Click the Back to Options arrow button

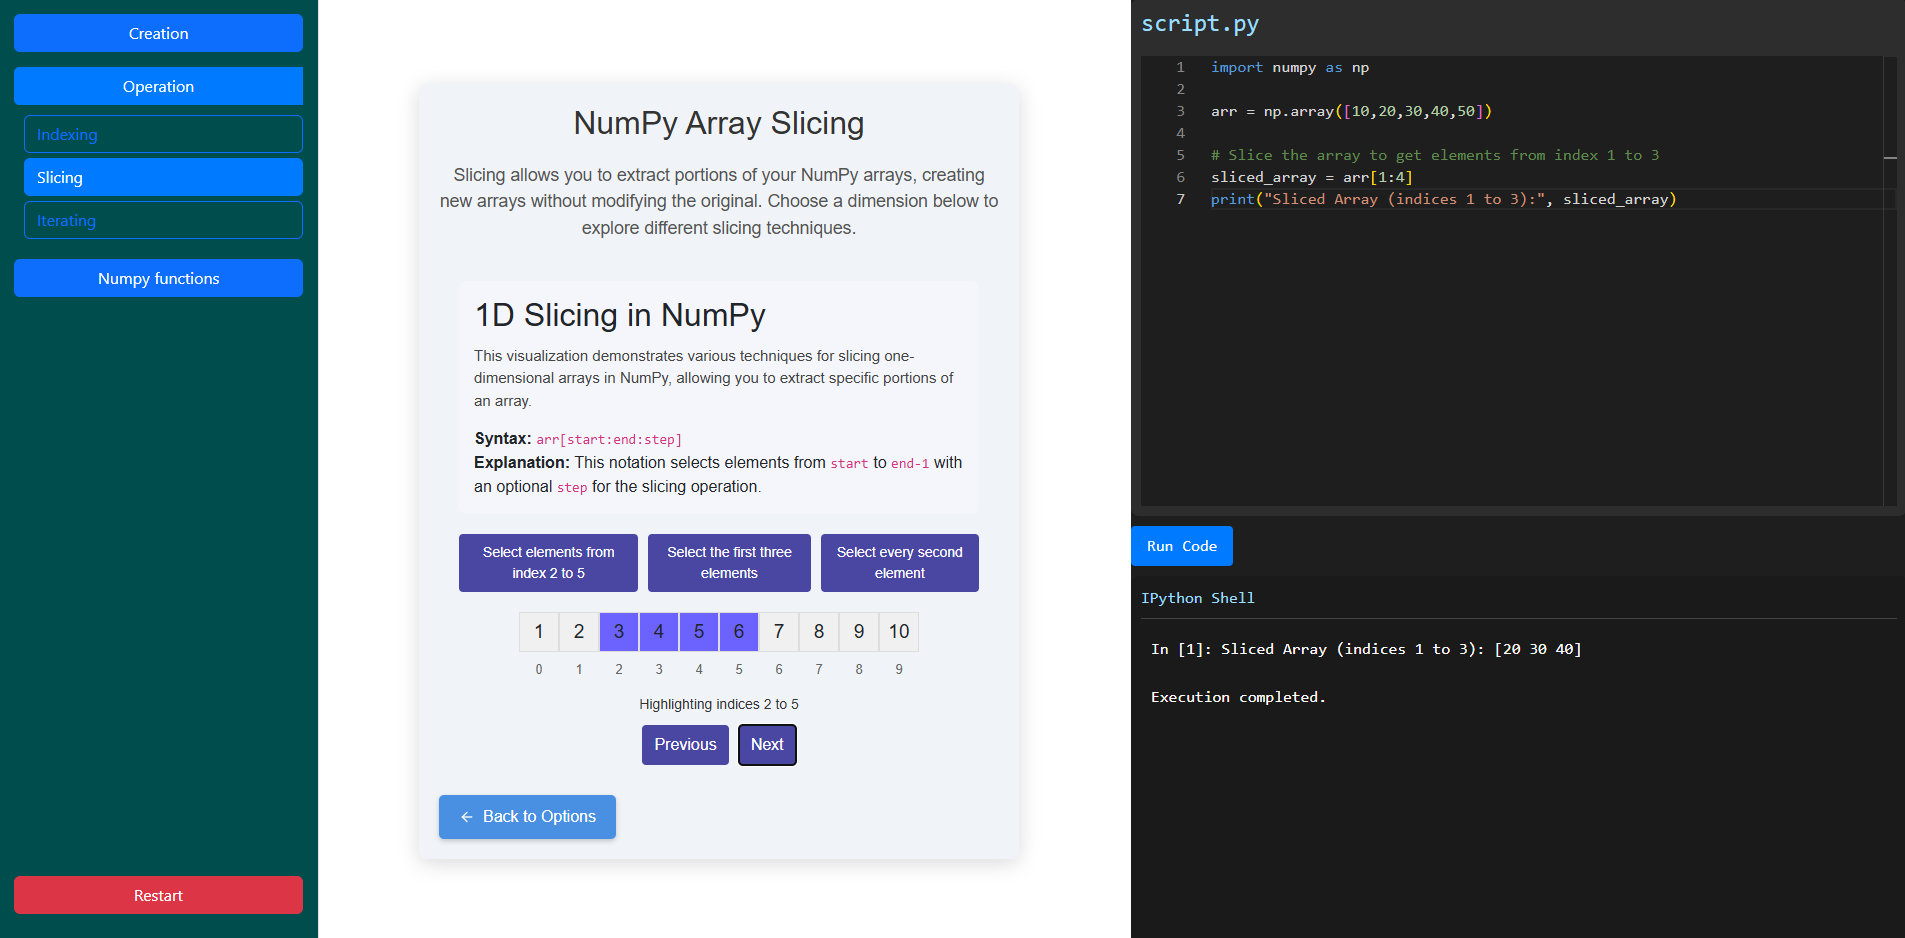coord(527,817)
